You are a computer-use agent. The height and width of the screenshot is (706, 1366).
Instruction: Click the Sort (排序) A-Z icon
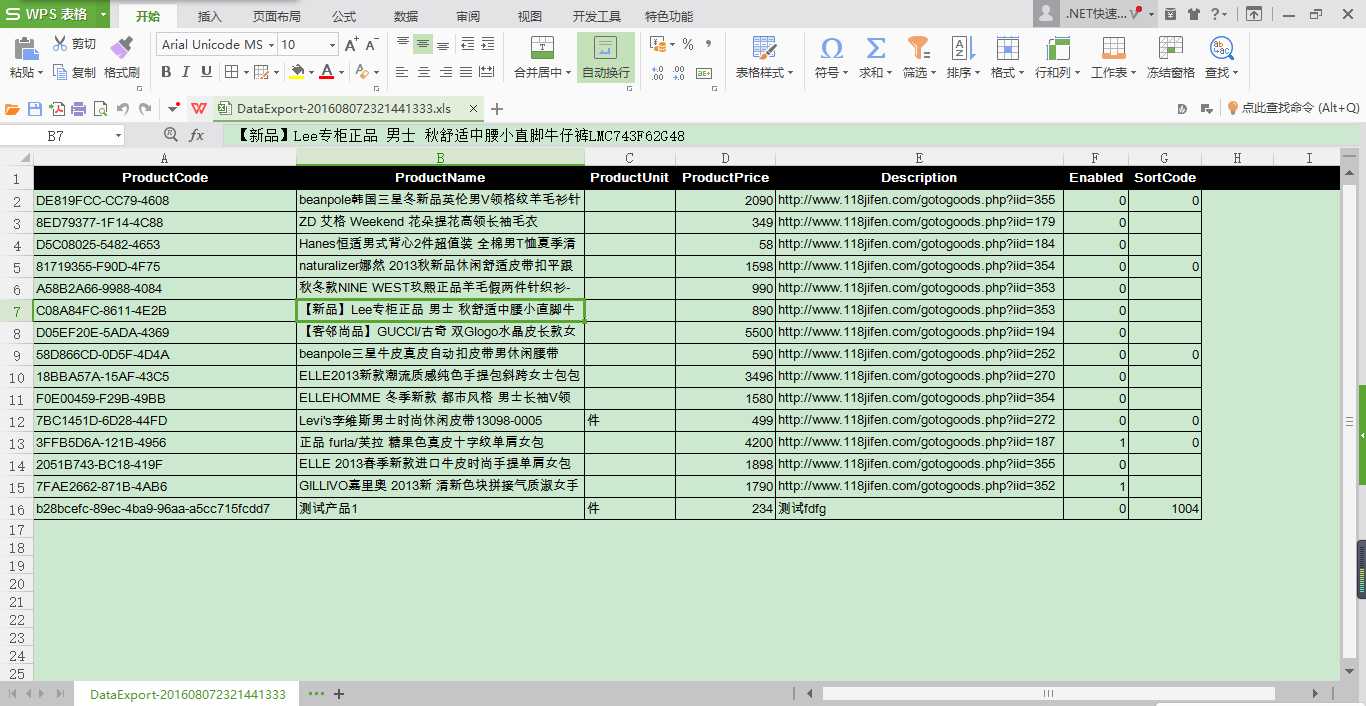point(962,48)
